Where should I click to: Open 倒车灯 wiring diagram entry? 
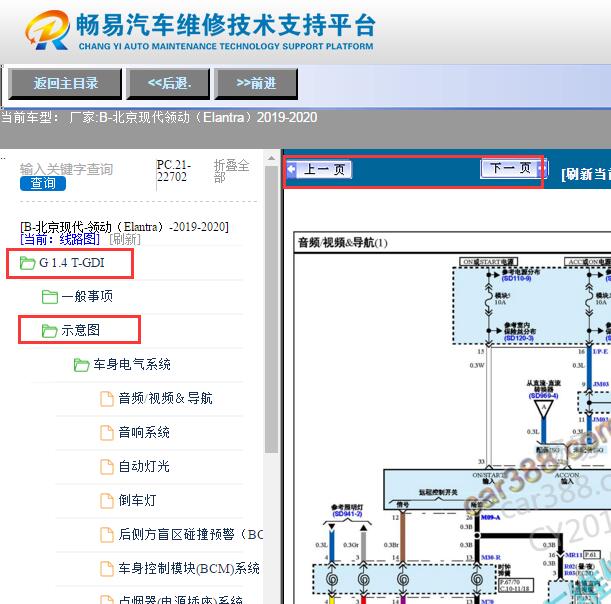tap(138, 500)
